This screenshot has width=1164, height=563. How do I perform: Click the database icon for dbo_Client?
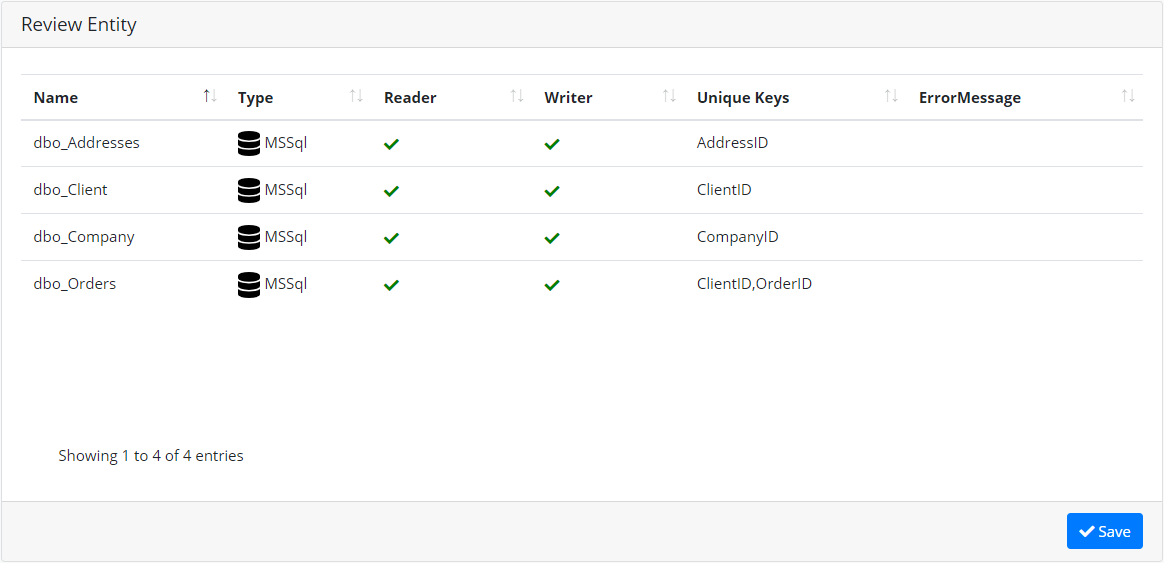point(249,190)
